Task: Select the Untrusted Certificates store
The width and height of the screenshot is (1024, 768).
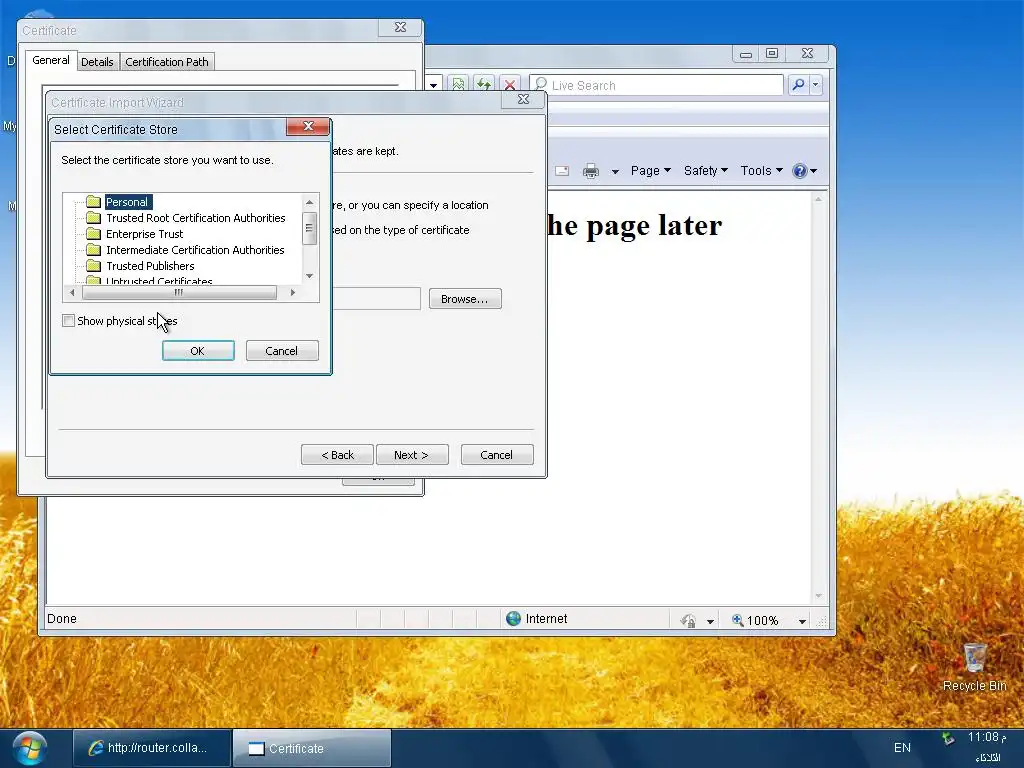Action: (x=159, y=281)
